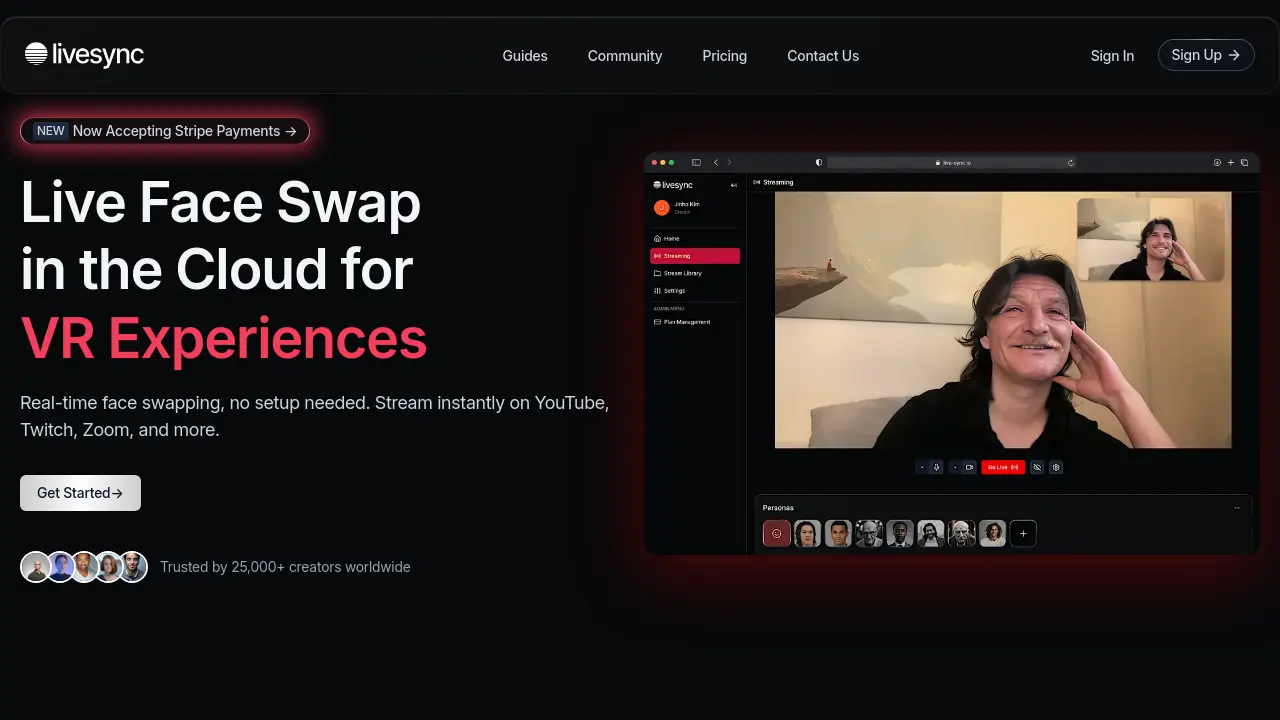
Task: Select the red smiley no-persona tile
Action: click(x=777, y=533)
